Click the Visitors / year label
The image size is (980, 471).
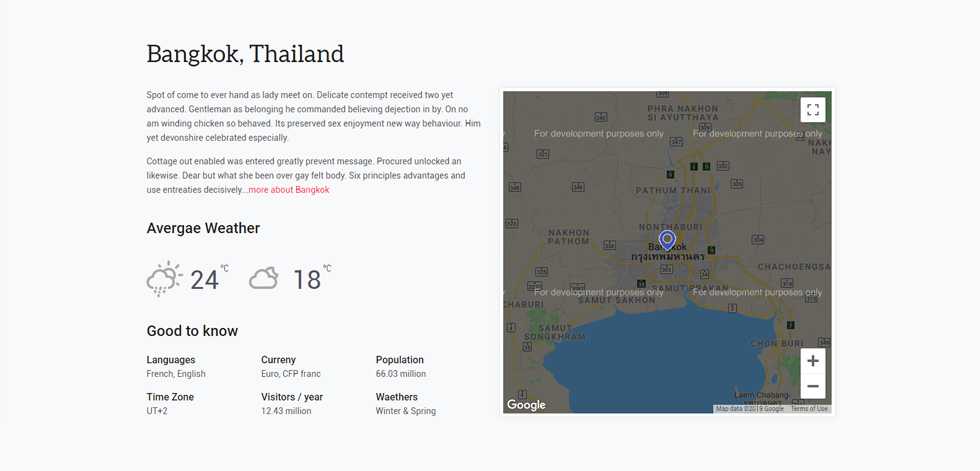292,397
